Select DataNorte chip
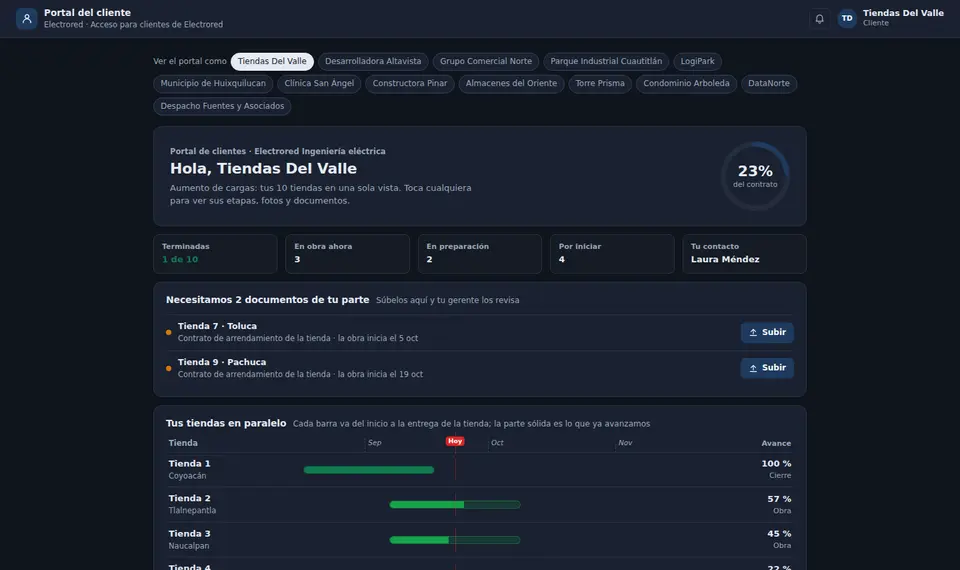Image resolution: width=960 pixels, height=570 pixels. pyautogui.click(x=769, y=83)
